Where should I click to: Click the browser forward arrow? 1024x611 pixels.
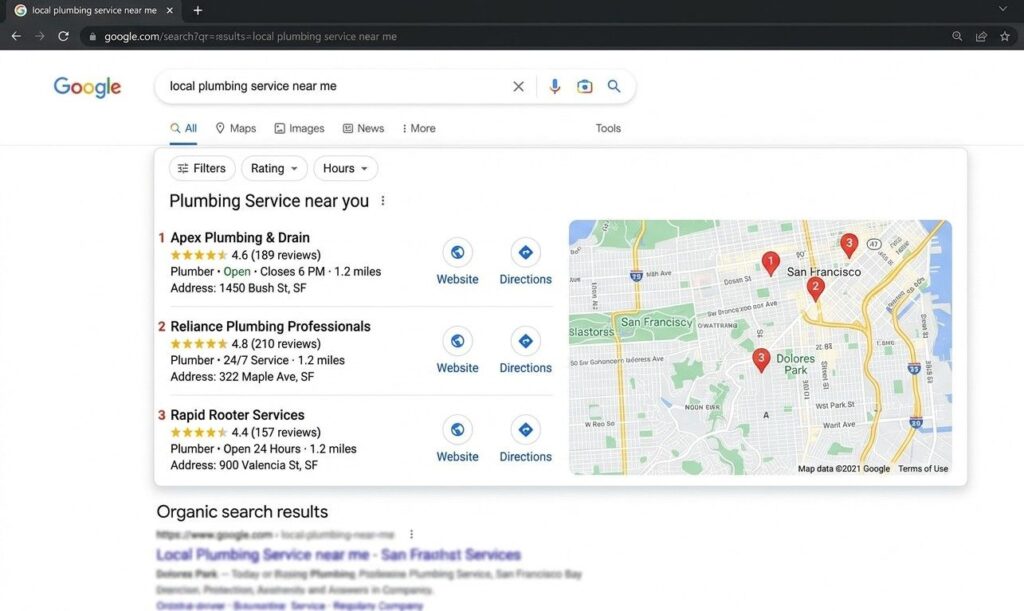point(40,37)
